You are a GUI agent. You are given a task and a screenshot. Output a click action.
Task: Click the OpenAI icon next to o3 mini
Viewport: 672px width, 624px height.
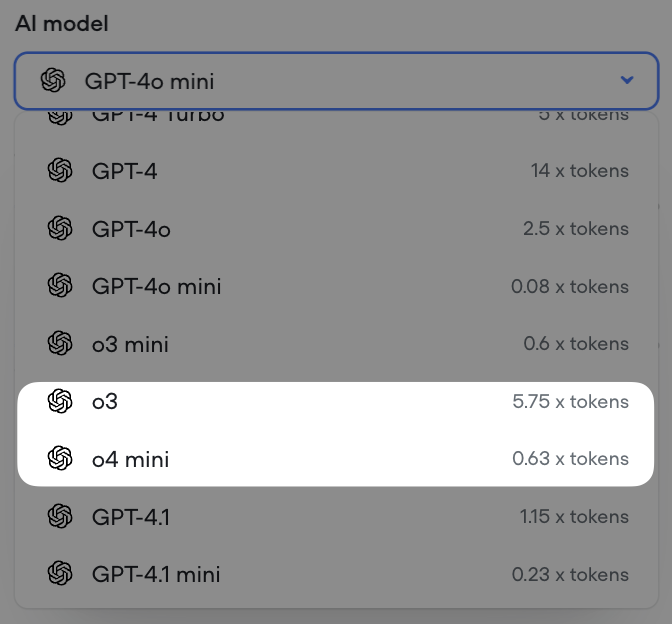pyautogui.click(x=60, y=344)
